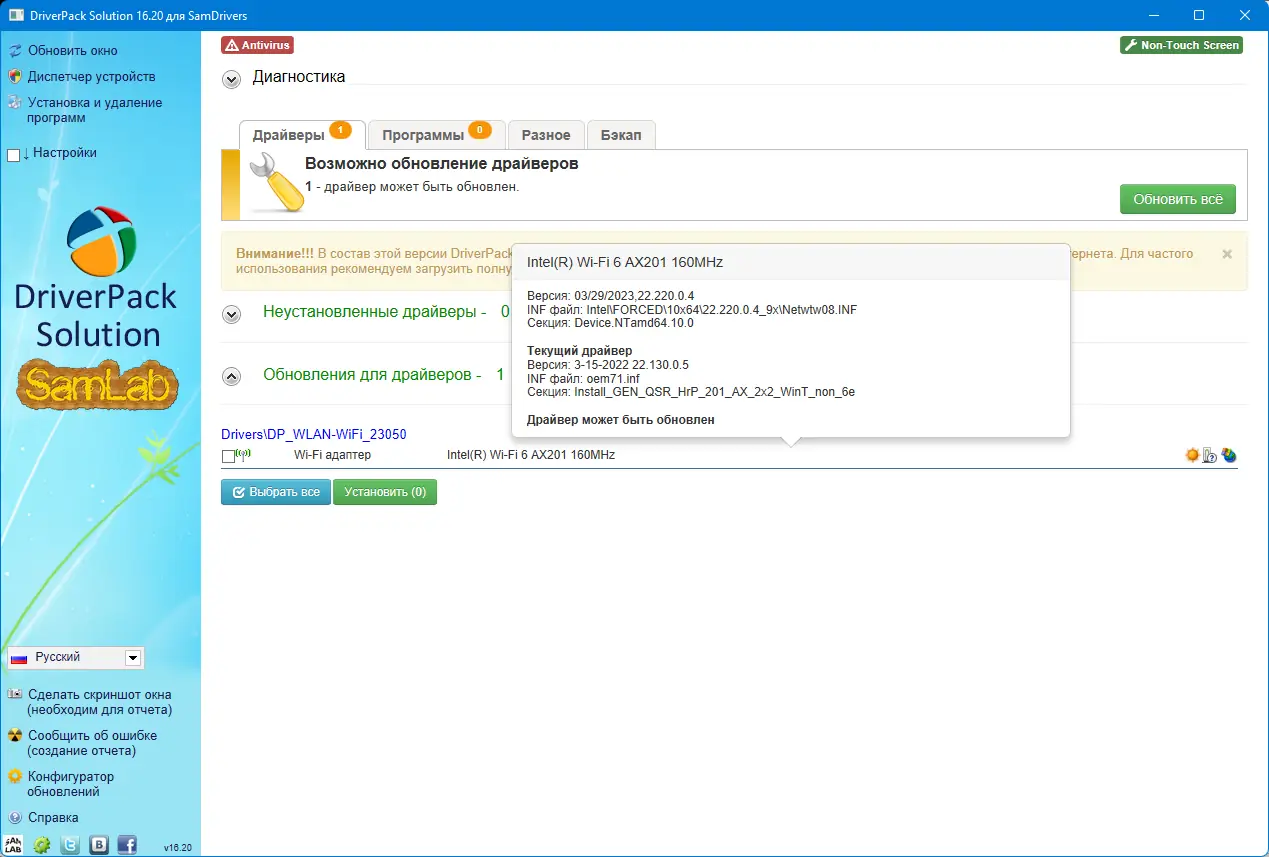Switch to the Программы tab
The height and width of the screenshot is (857, 1269).
pyautogui.click(x=437, y=135)
